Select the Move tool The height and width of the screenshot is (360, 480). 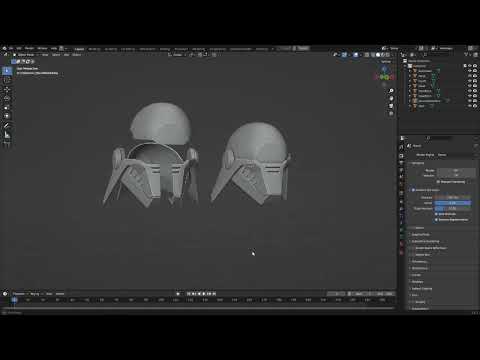pos(7,89)
